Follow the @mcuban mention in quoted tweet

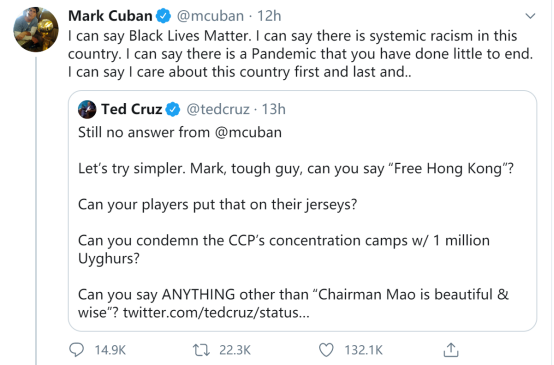(x=248, y=133)
